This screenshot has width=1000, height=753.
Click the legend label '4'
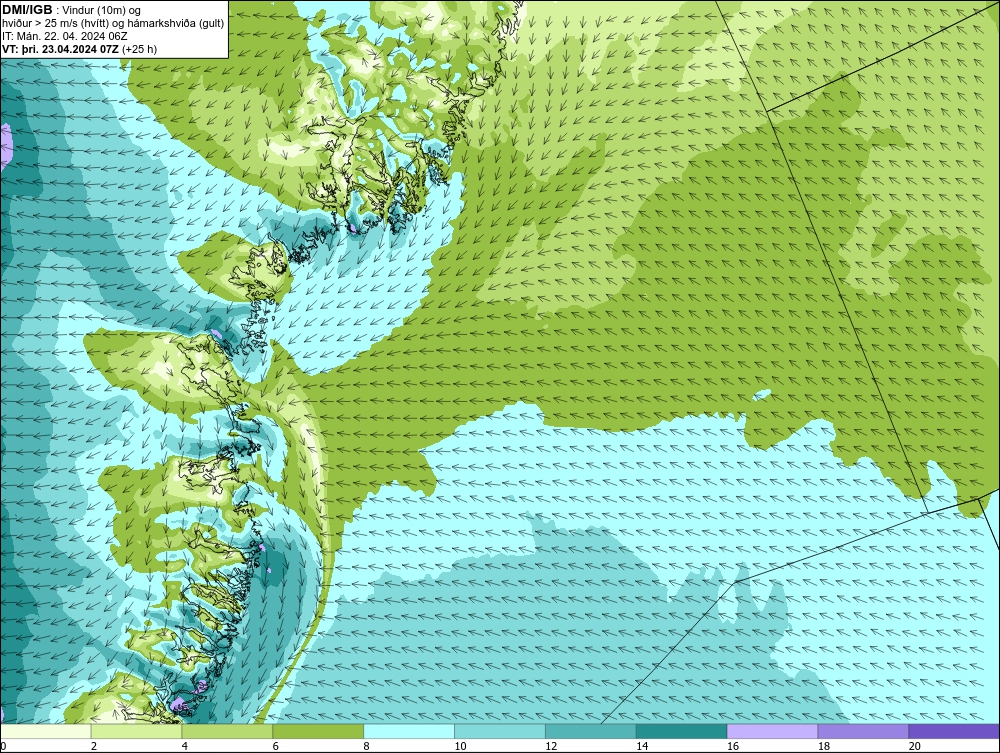coord(184,746)
